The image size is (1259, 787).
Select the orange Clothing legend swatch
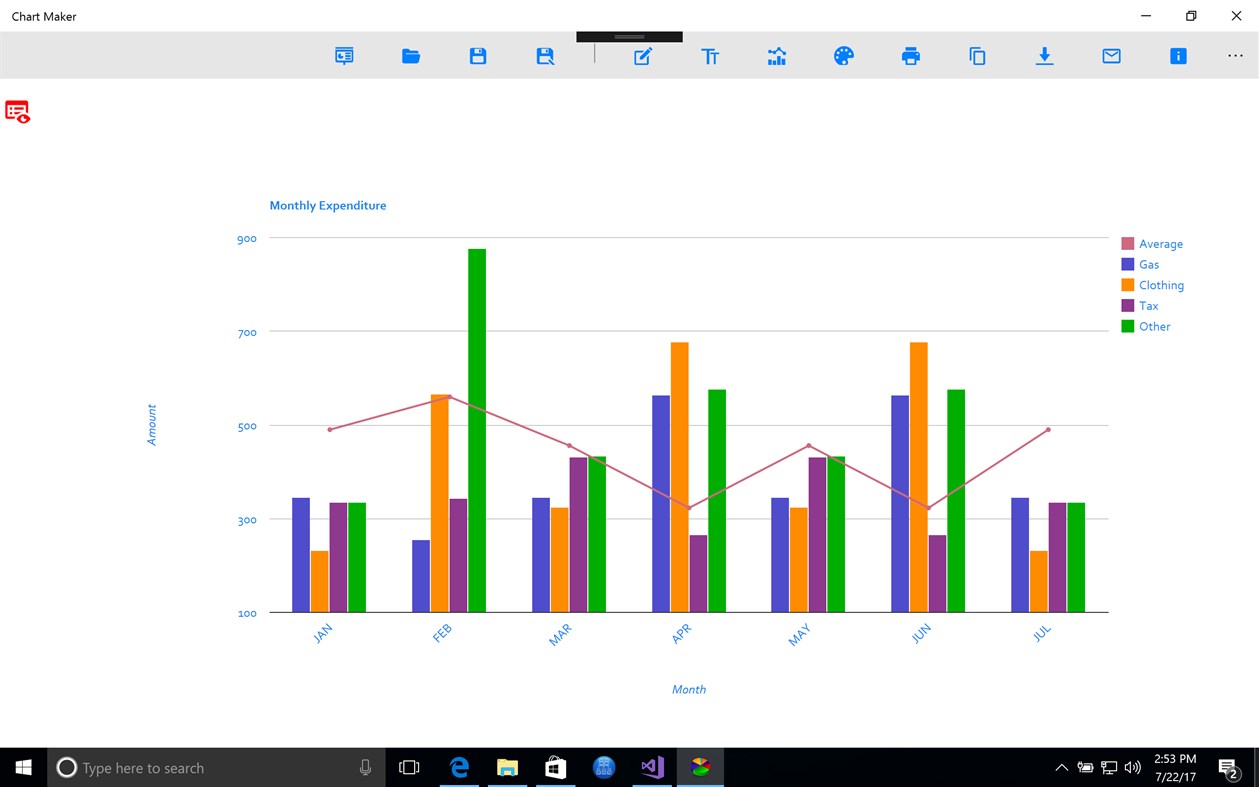[x=1126, y=284]
